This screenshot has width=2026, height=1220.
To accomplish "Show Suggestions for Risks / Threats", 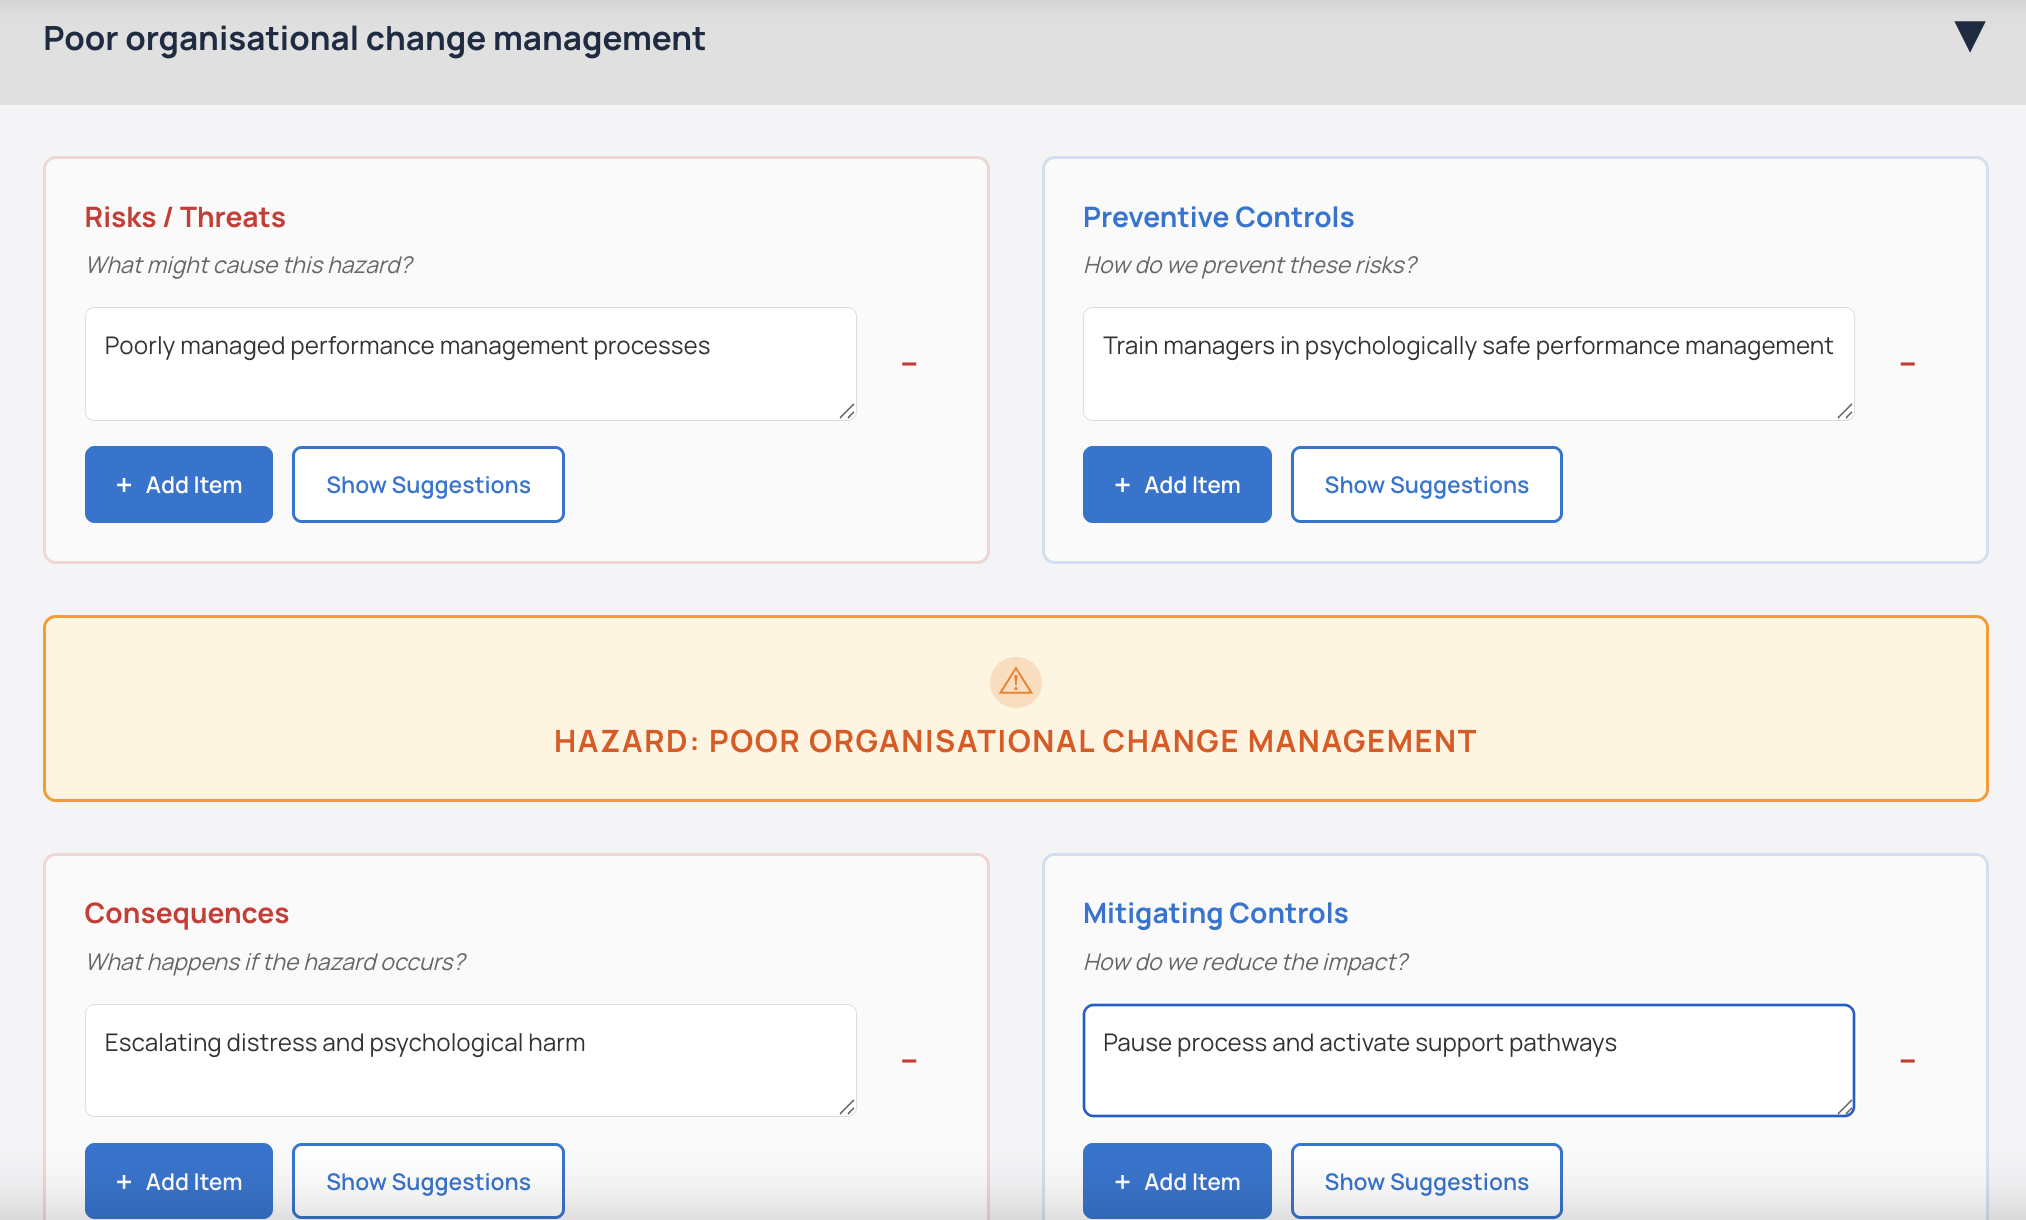I will pos(428,485).
